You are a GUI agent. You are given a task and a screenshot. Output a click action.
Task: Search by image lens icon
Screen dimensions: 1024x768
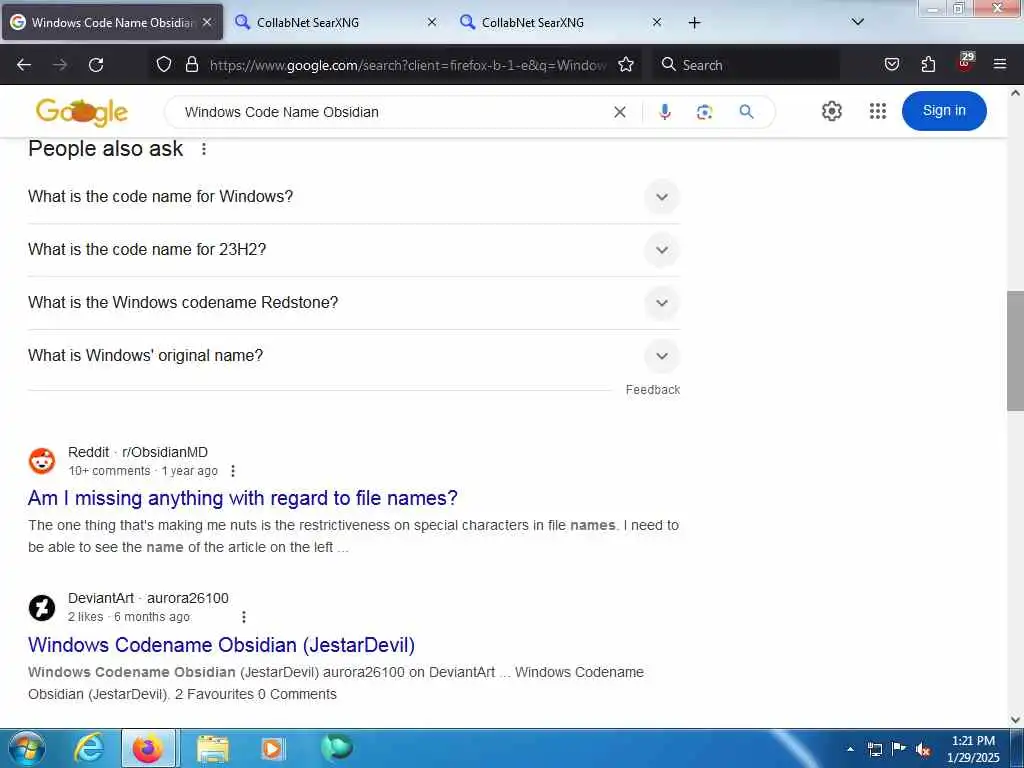(704, 112)
